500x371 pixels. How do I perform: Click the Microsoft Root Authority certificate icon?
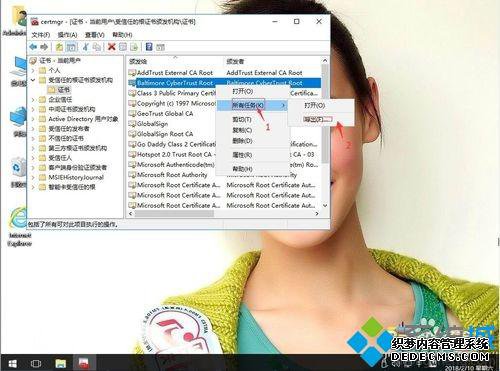tap(132, 175)
